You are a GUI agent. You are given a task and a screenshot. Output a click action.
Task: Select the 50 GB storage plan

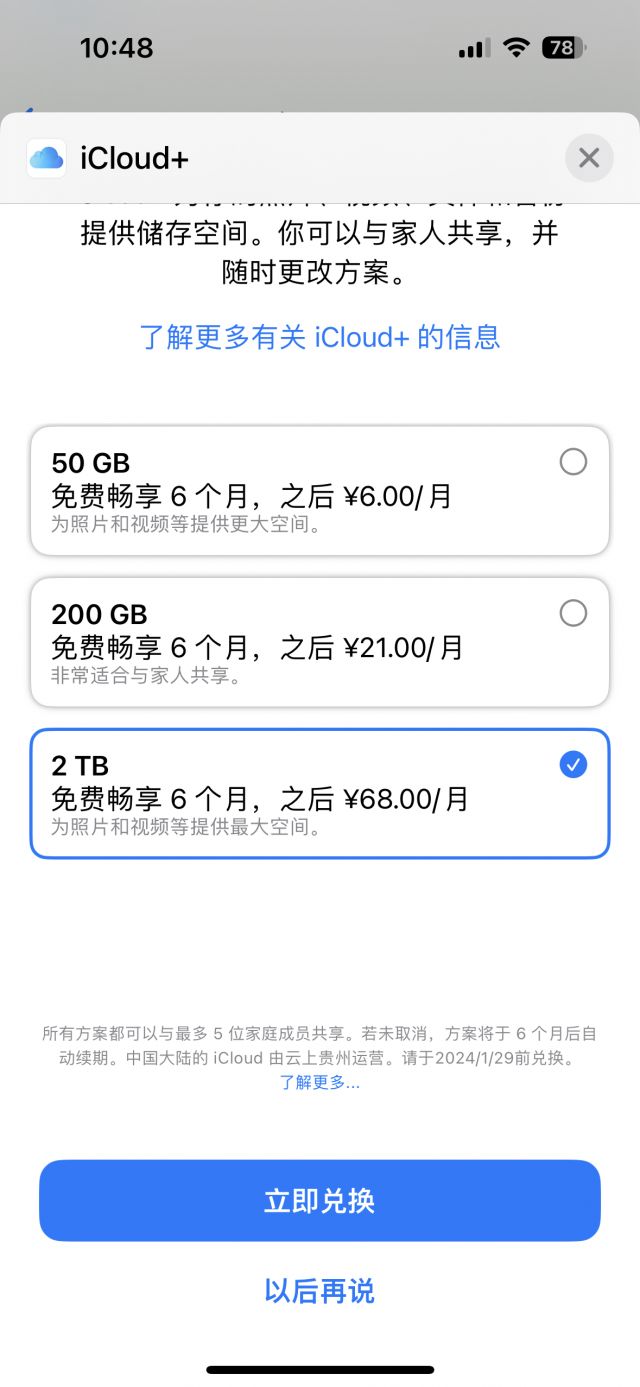[x=573, y=462]
